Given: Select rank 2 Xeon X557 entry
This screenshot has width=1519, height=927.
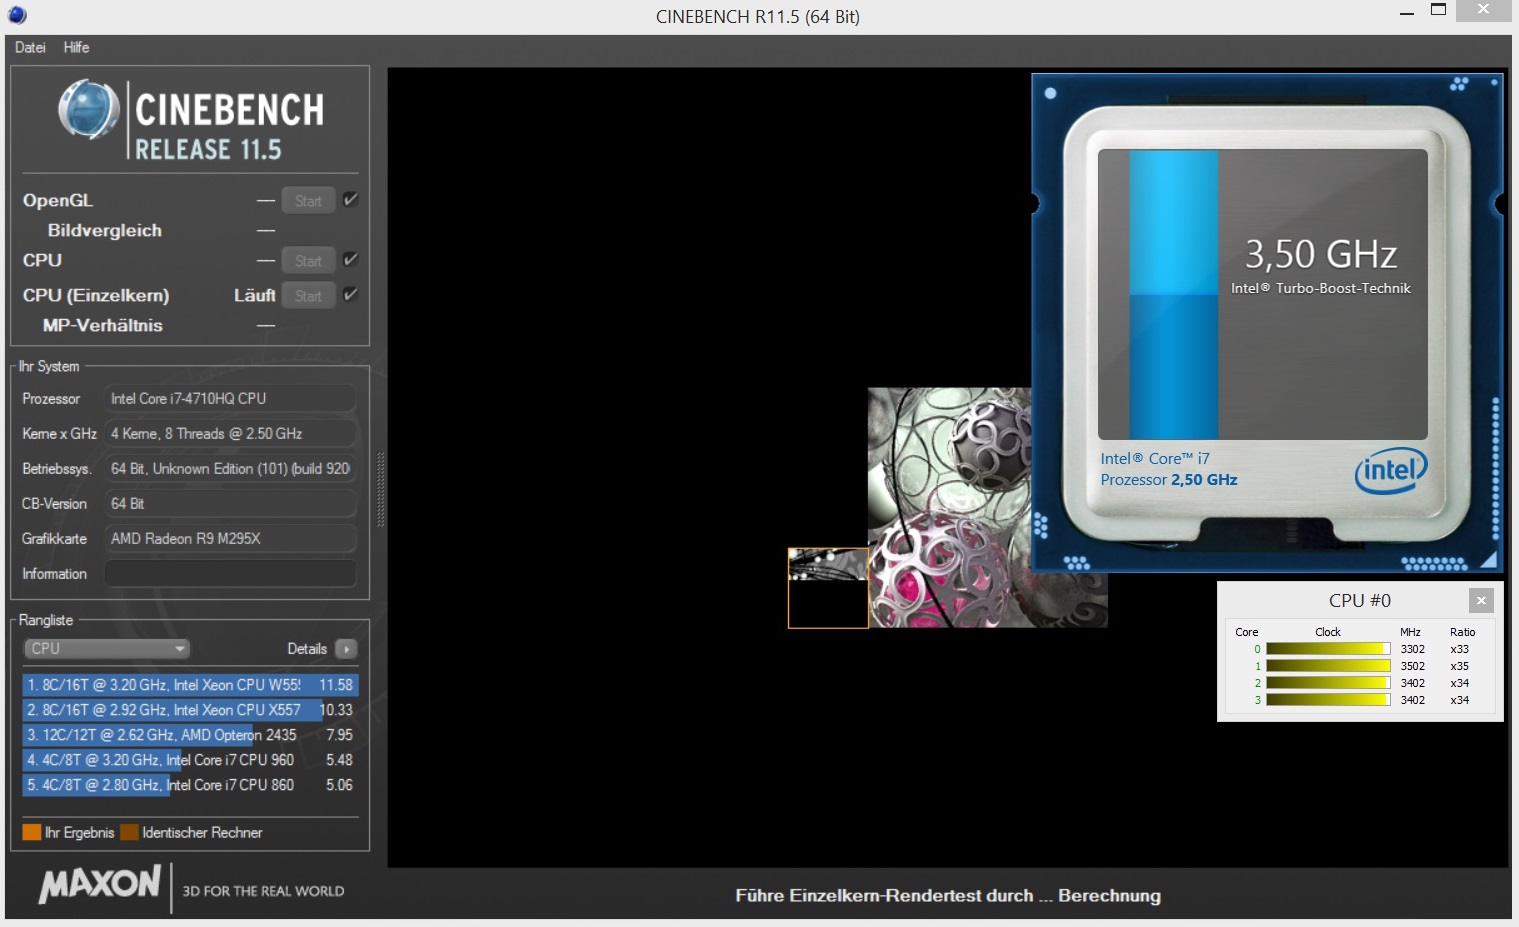Looking at the screenshot, I should 190,710.
